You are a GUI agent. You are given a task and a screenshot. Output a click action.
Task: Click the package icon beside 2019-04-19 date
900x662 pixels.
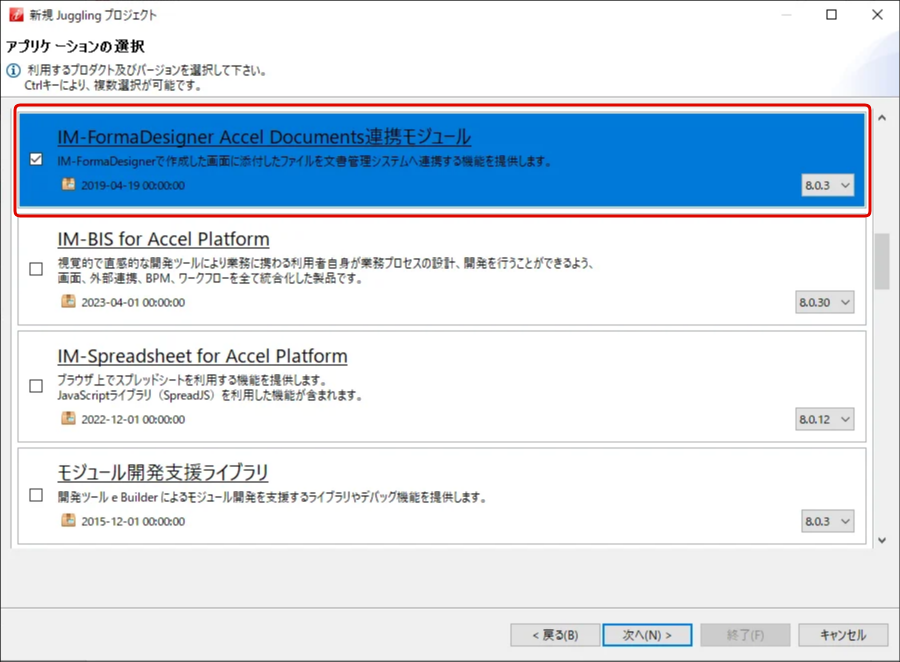coord(68,184)
